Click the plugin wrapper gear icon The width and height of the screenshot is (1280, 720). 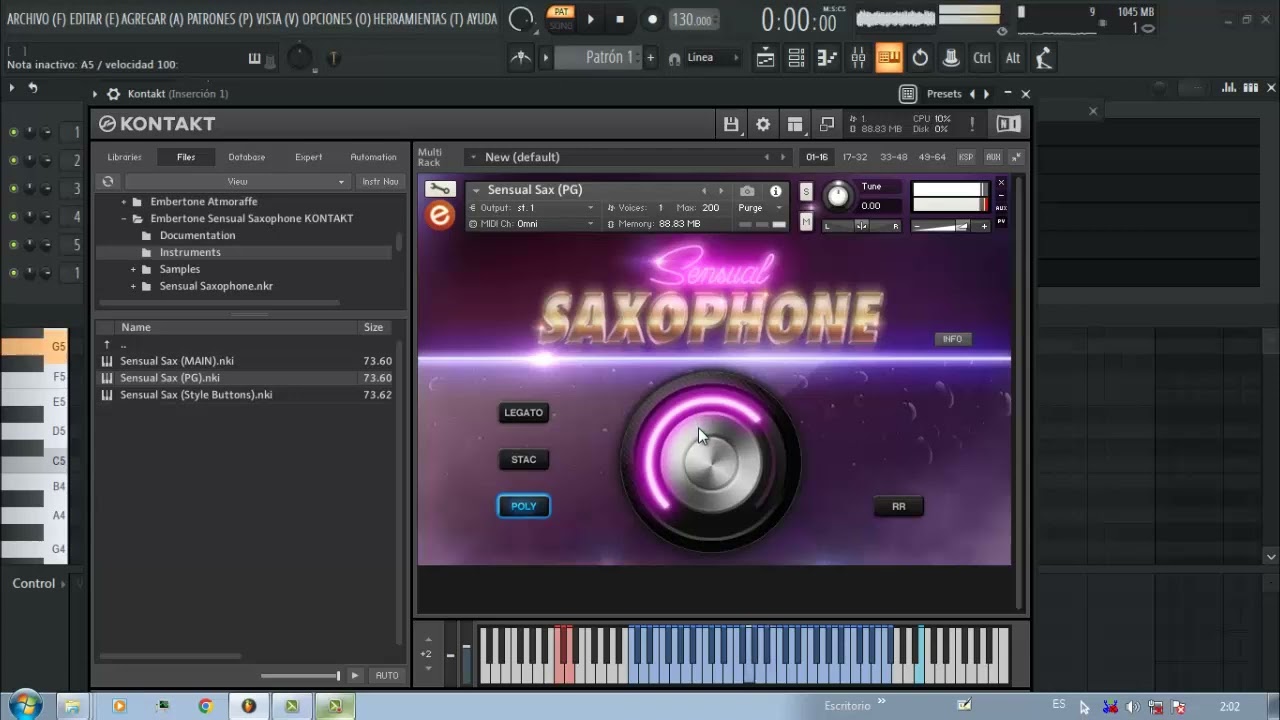(x=113, y=94)
